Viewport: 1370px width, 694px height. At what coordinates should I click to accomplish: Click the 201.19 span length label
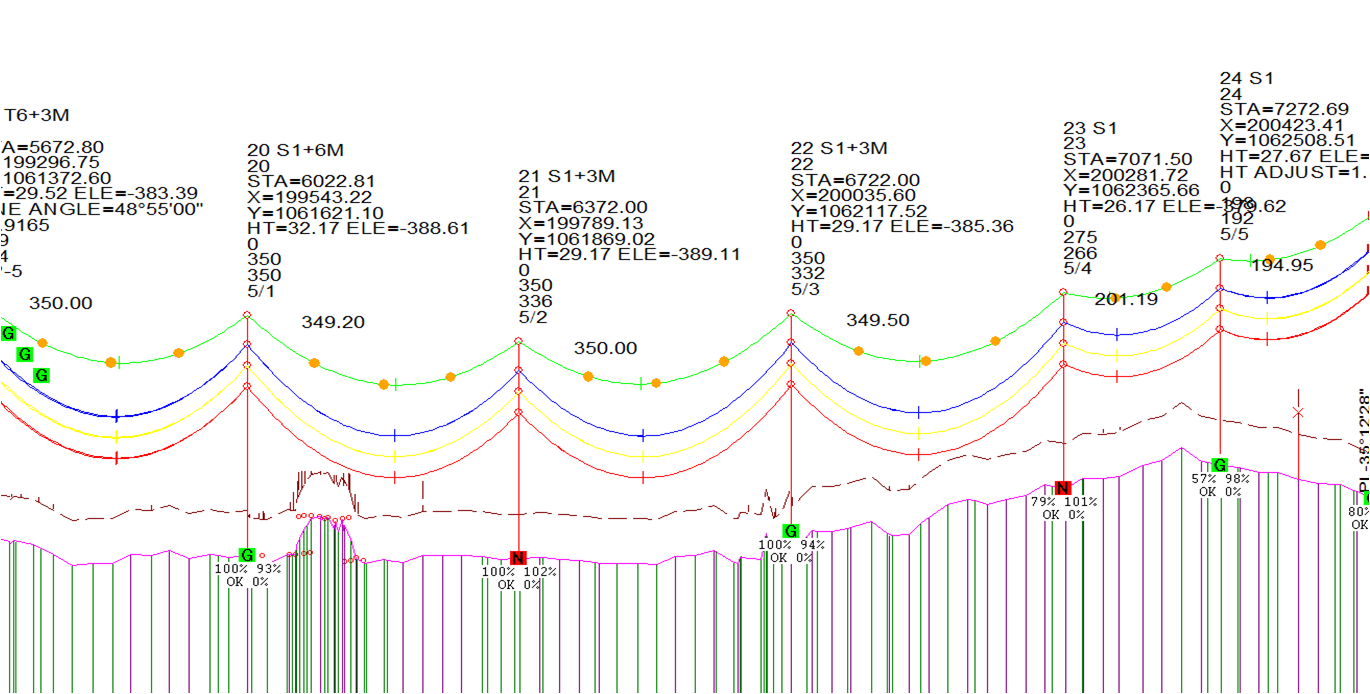coord(1126,299)
